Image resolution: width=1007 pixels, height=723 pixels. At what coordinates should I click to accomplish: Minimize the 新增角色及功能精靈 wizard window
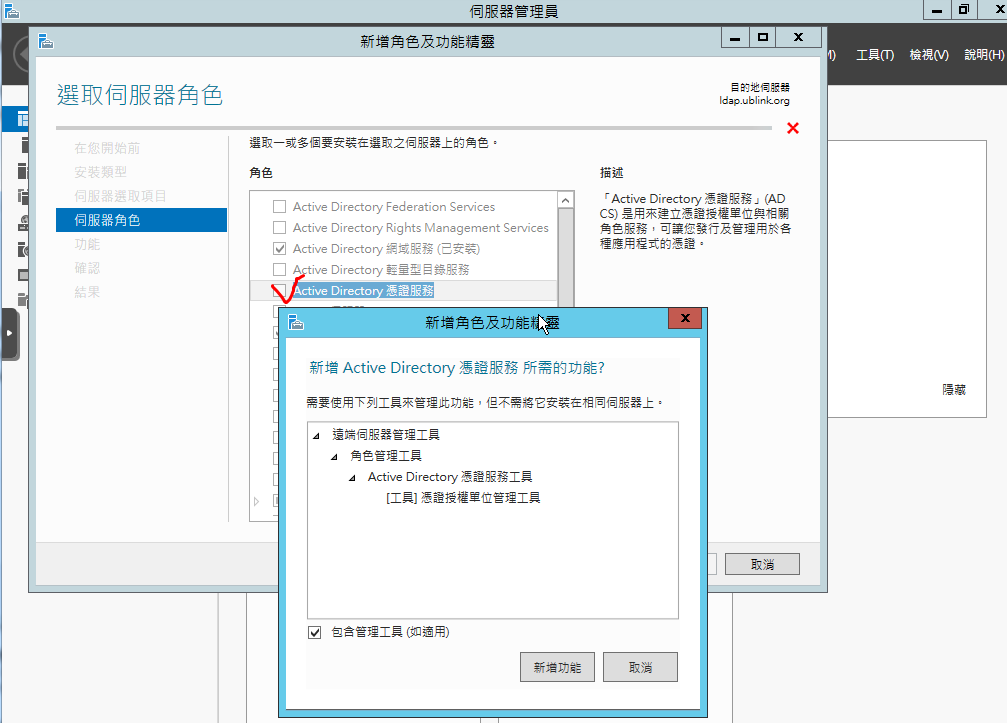pos(735,37)
